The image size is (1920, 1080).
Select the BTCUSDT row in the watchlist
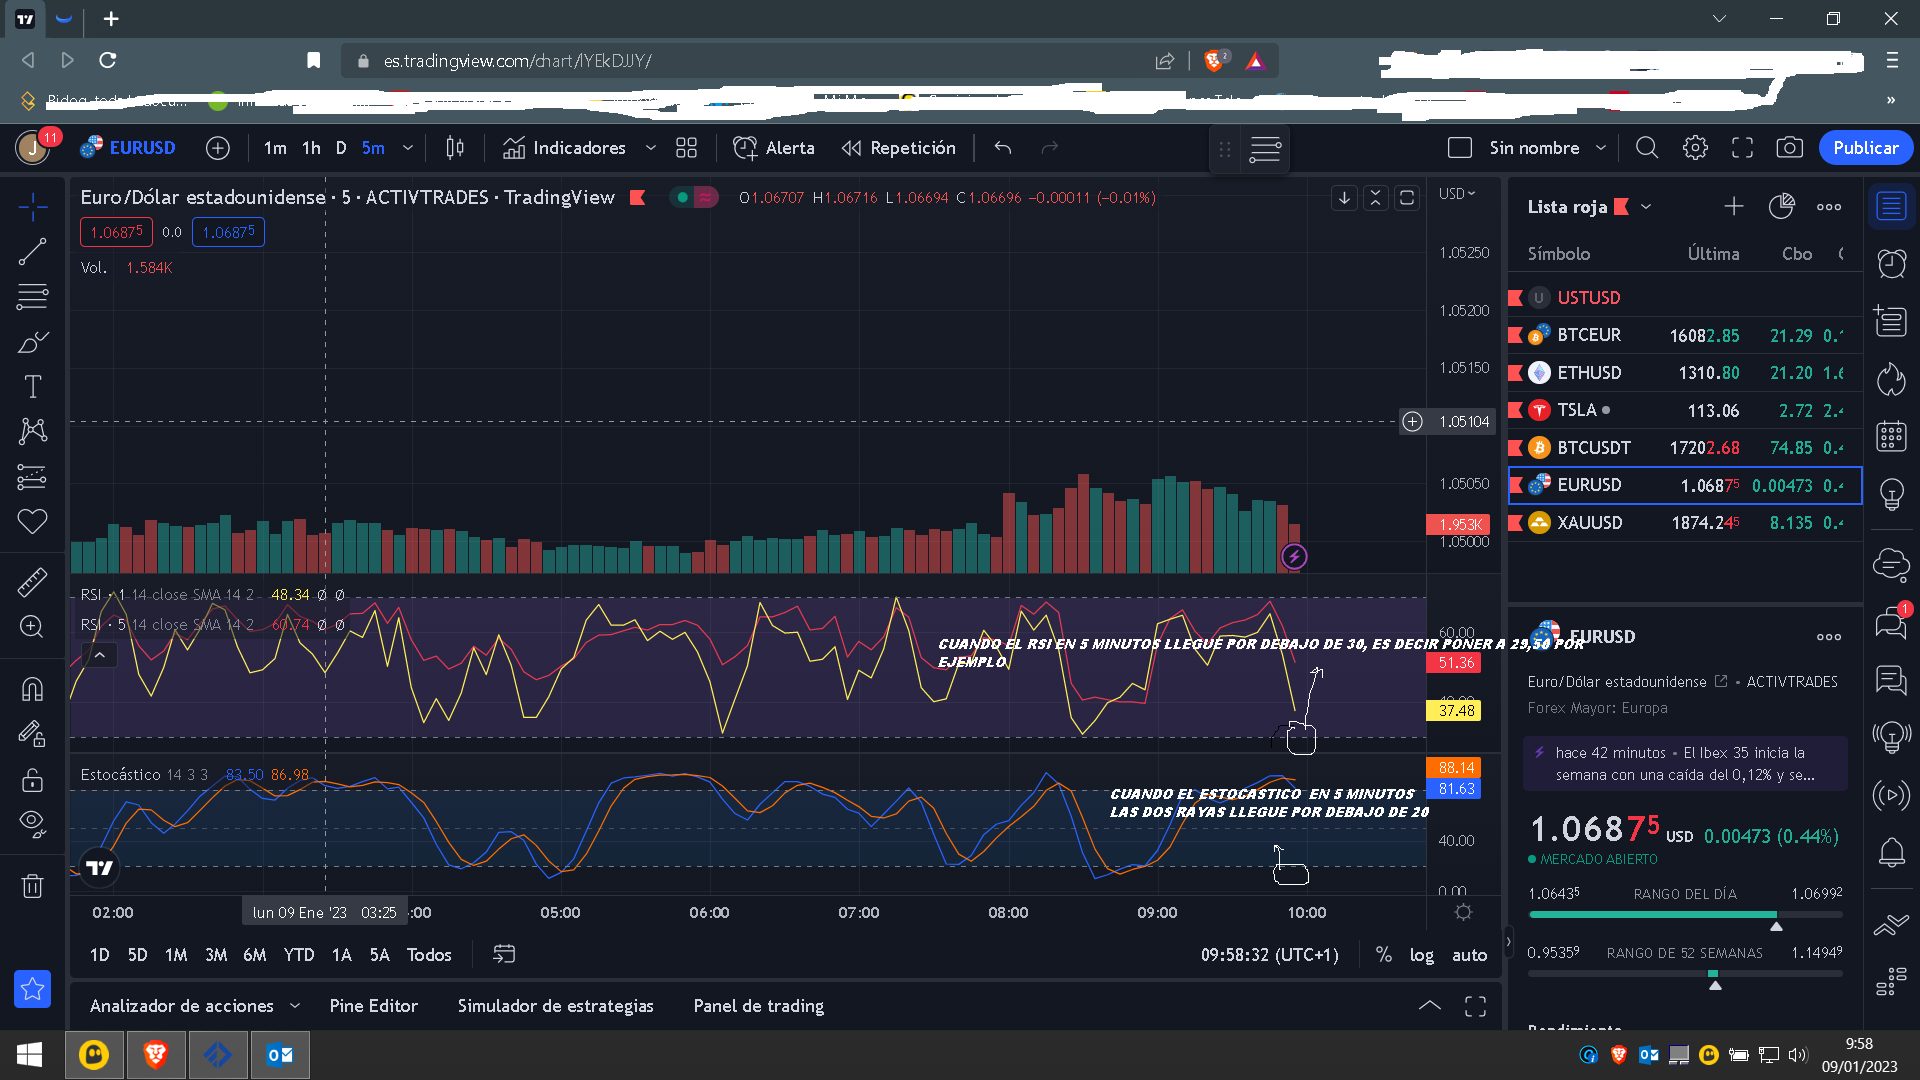[x=1594, y=447]
